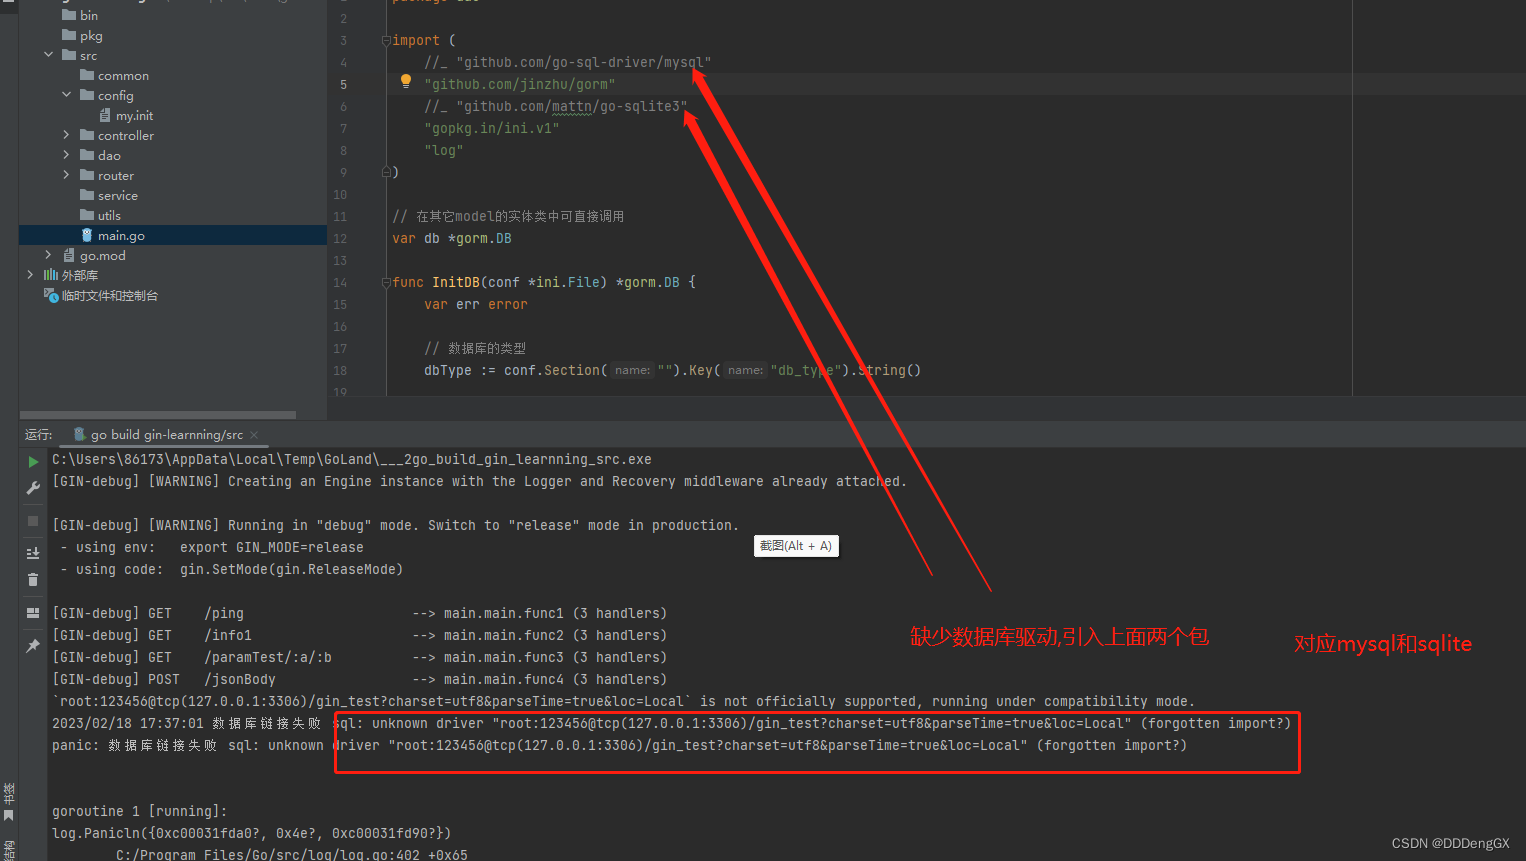
Task: Click the log.Panicln console line
Action: pos(252,833)
